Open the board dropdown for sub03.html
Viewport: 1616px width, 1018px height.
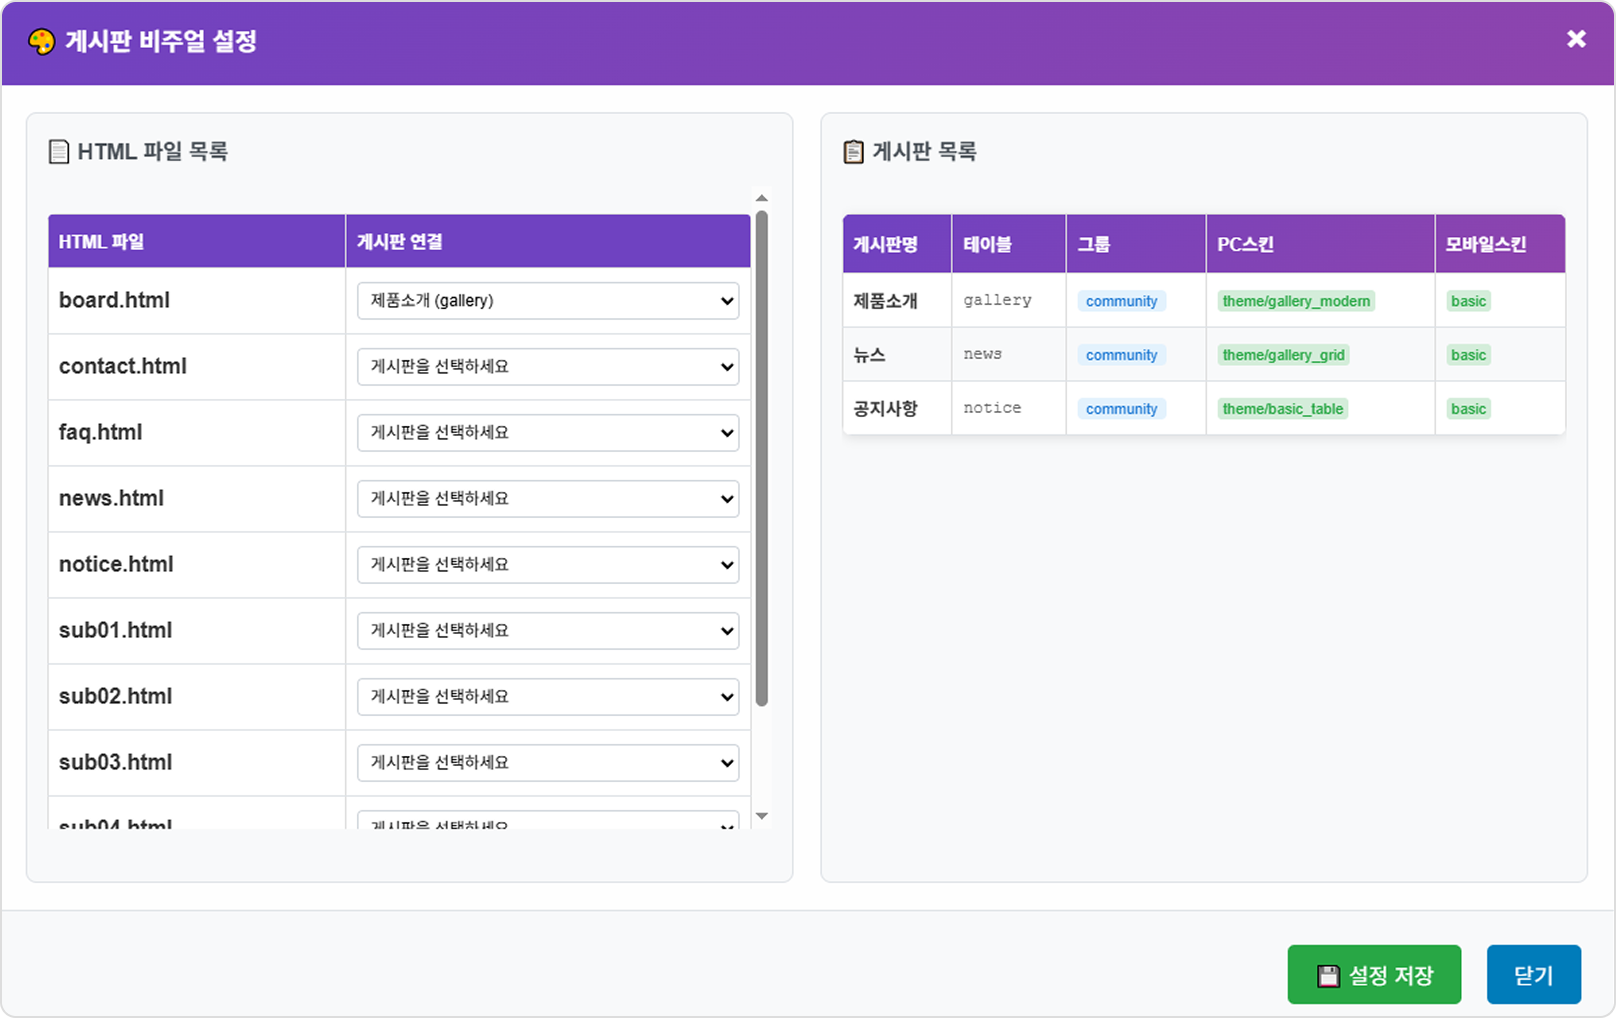tap(548, 763)
